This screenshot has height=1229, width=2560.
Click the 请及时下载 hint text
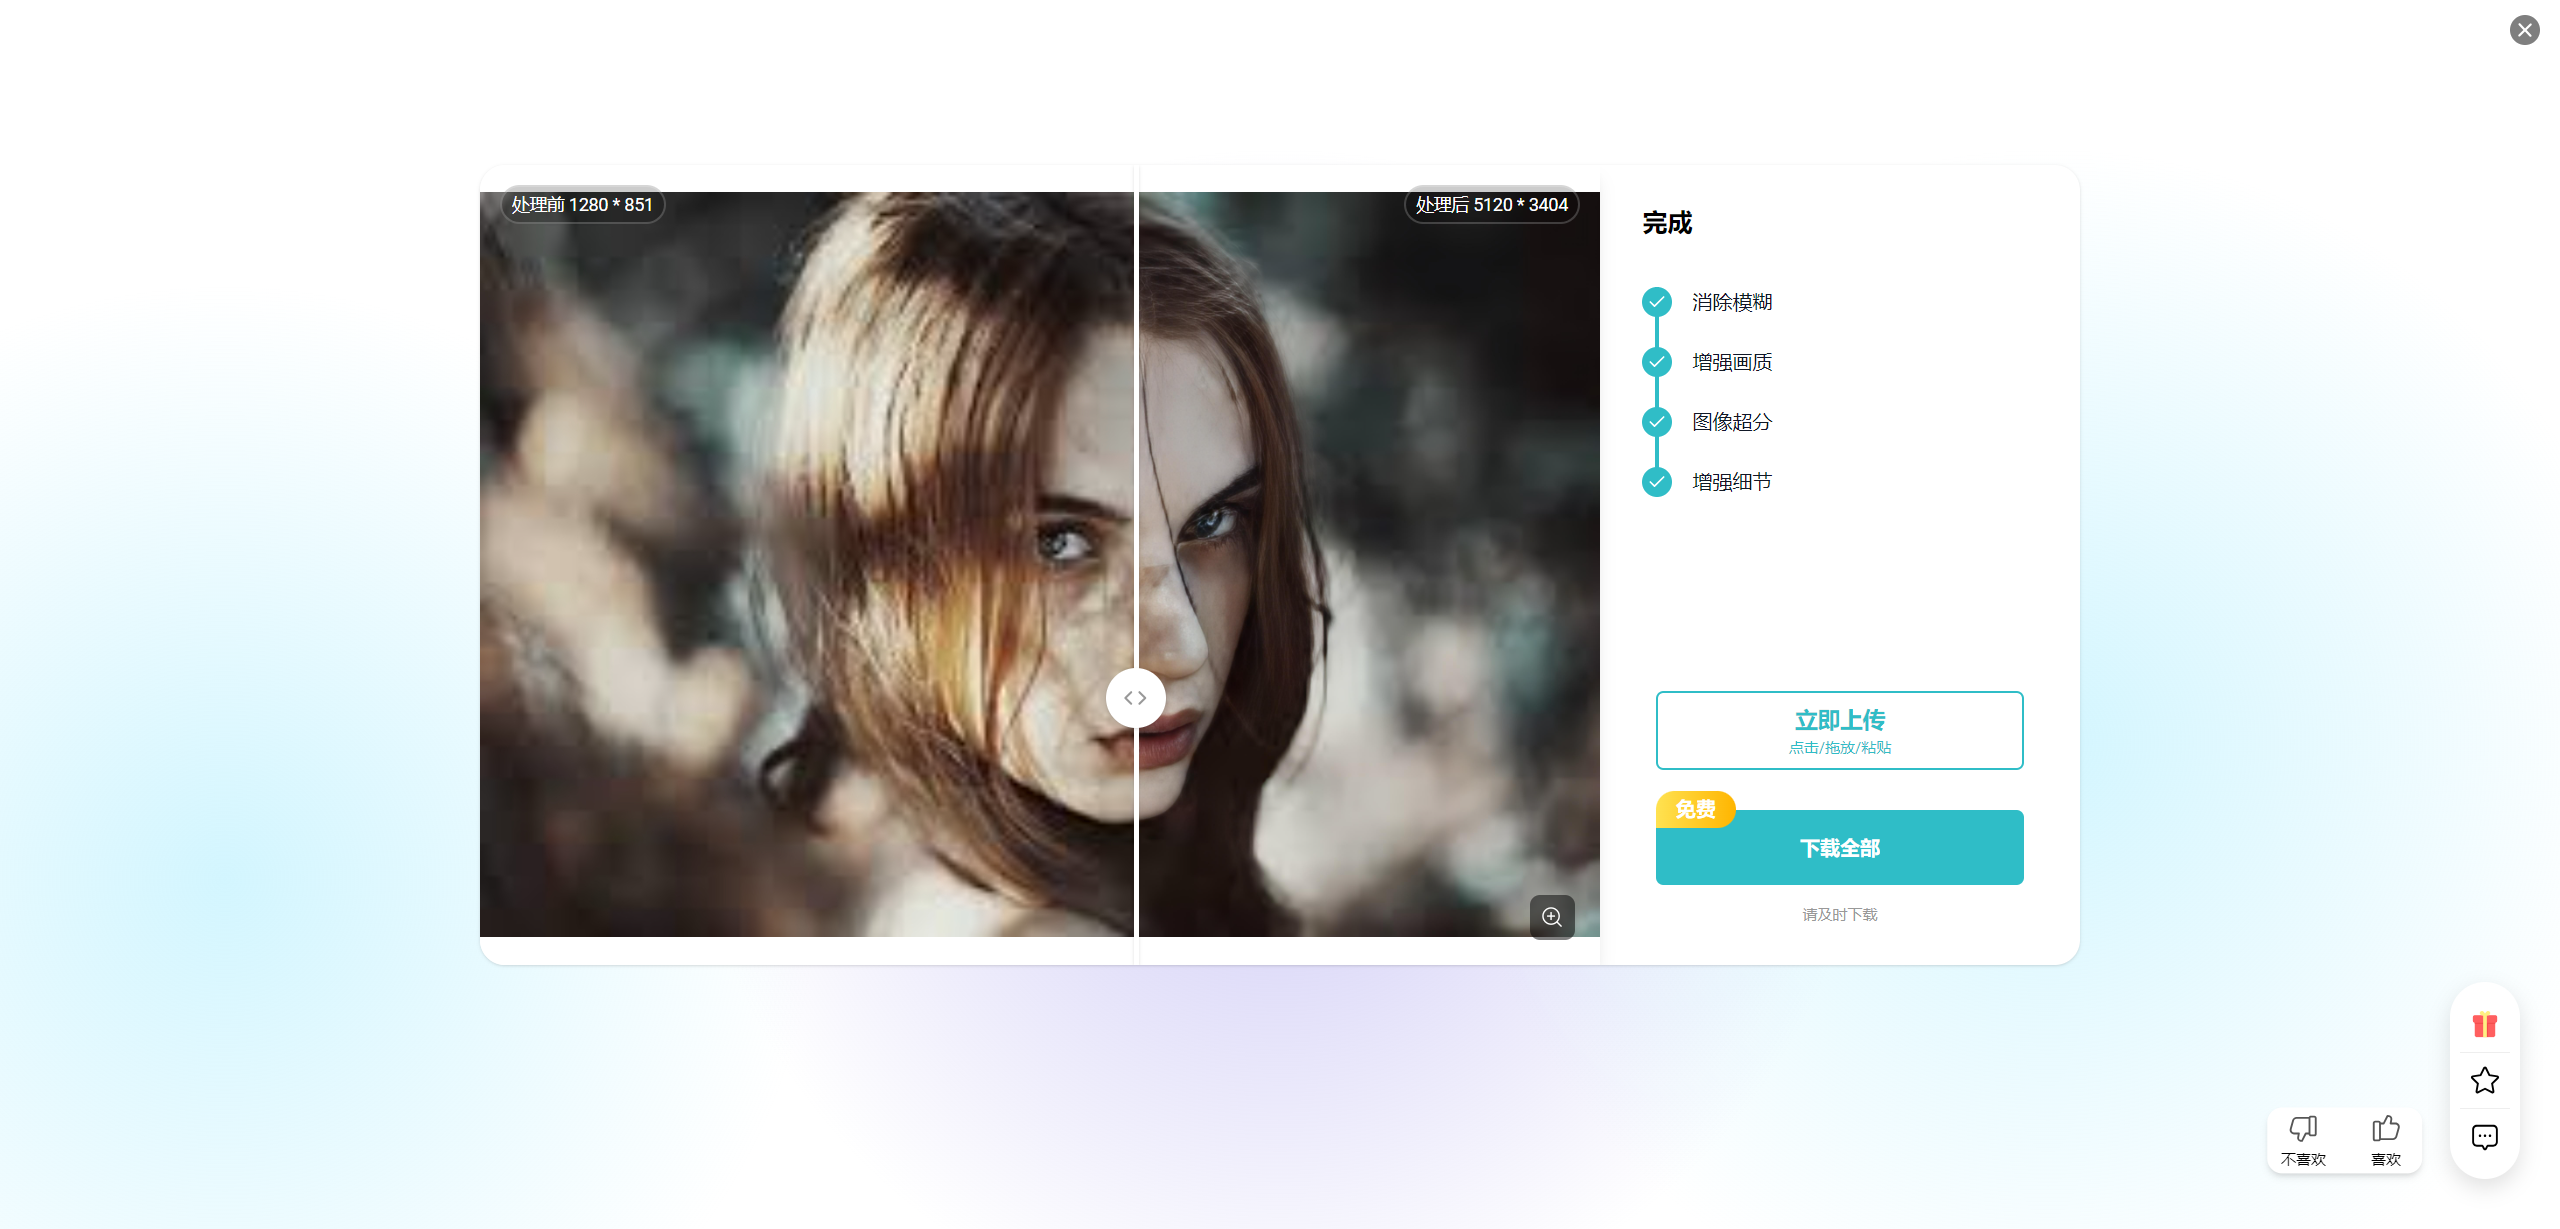point(1839,914)
